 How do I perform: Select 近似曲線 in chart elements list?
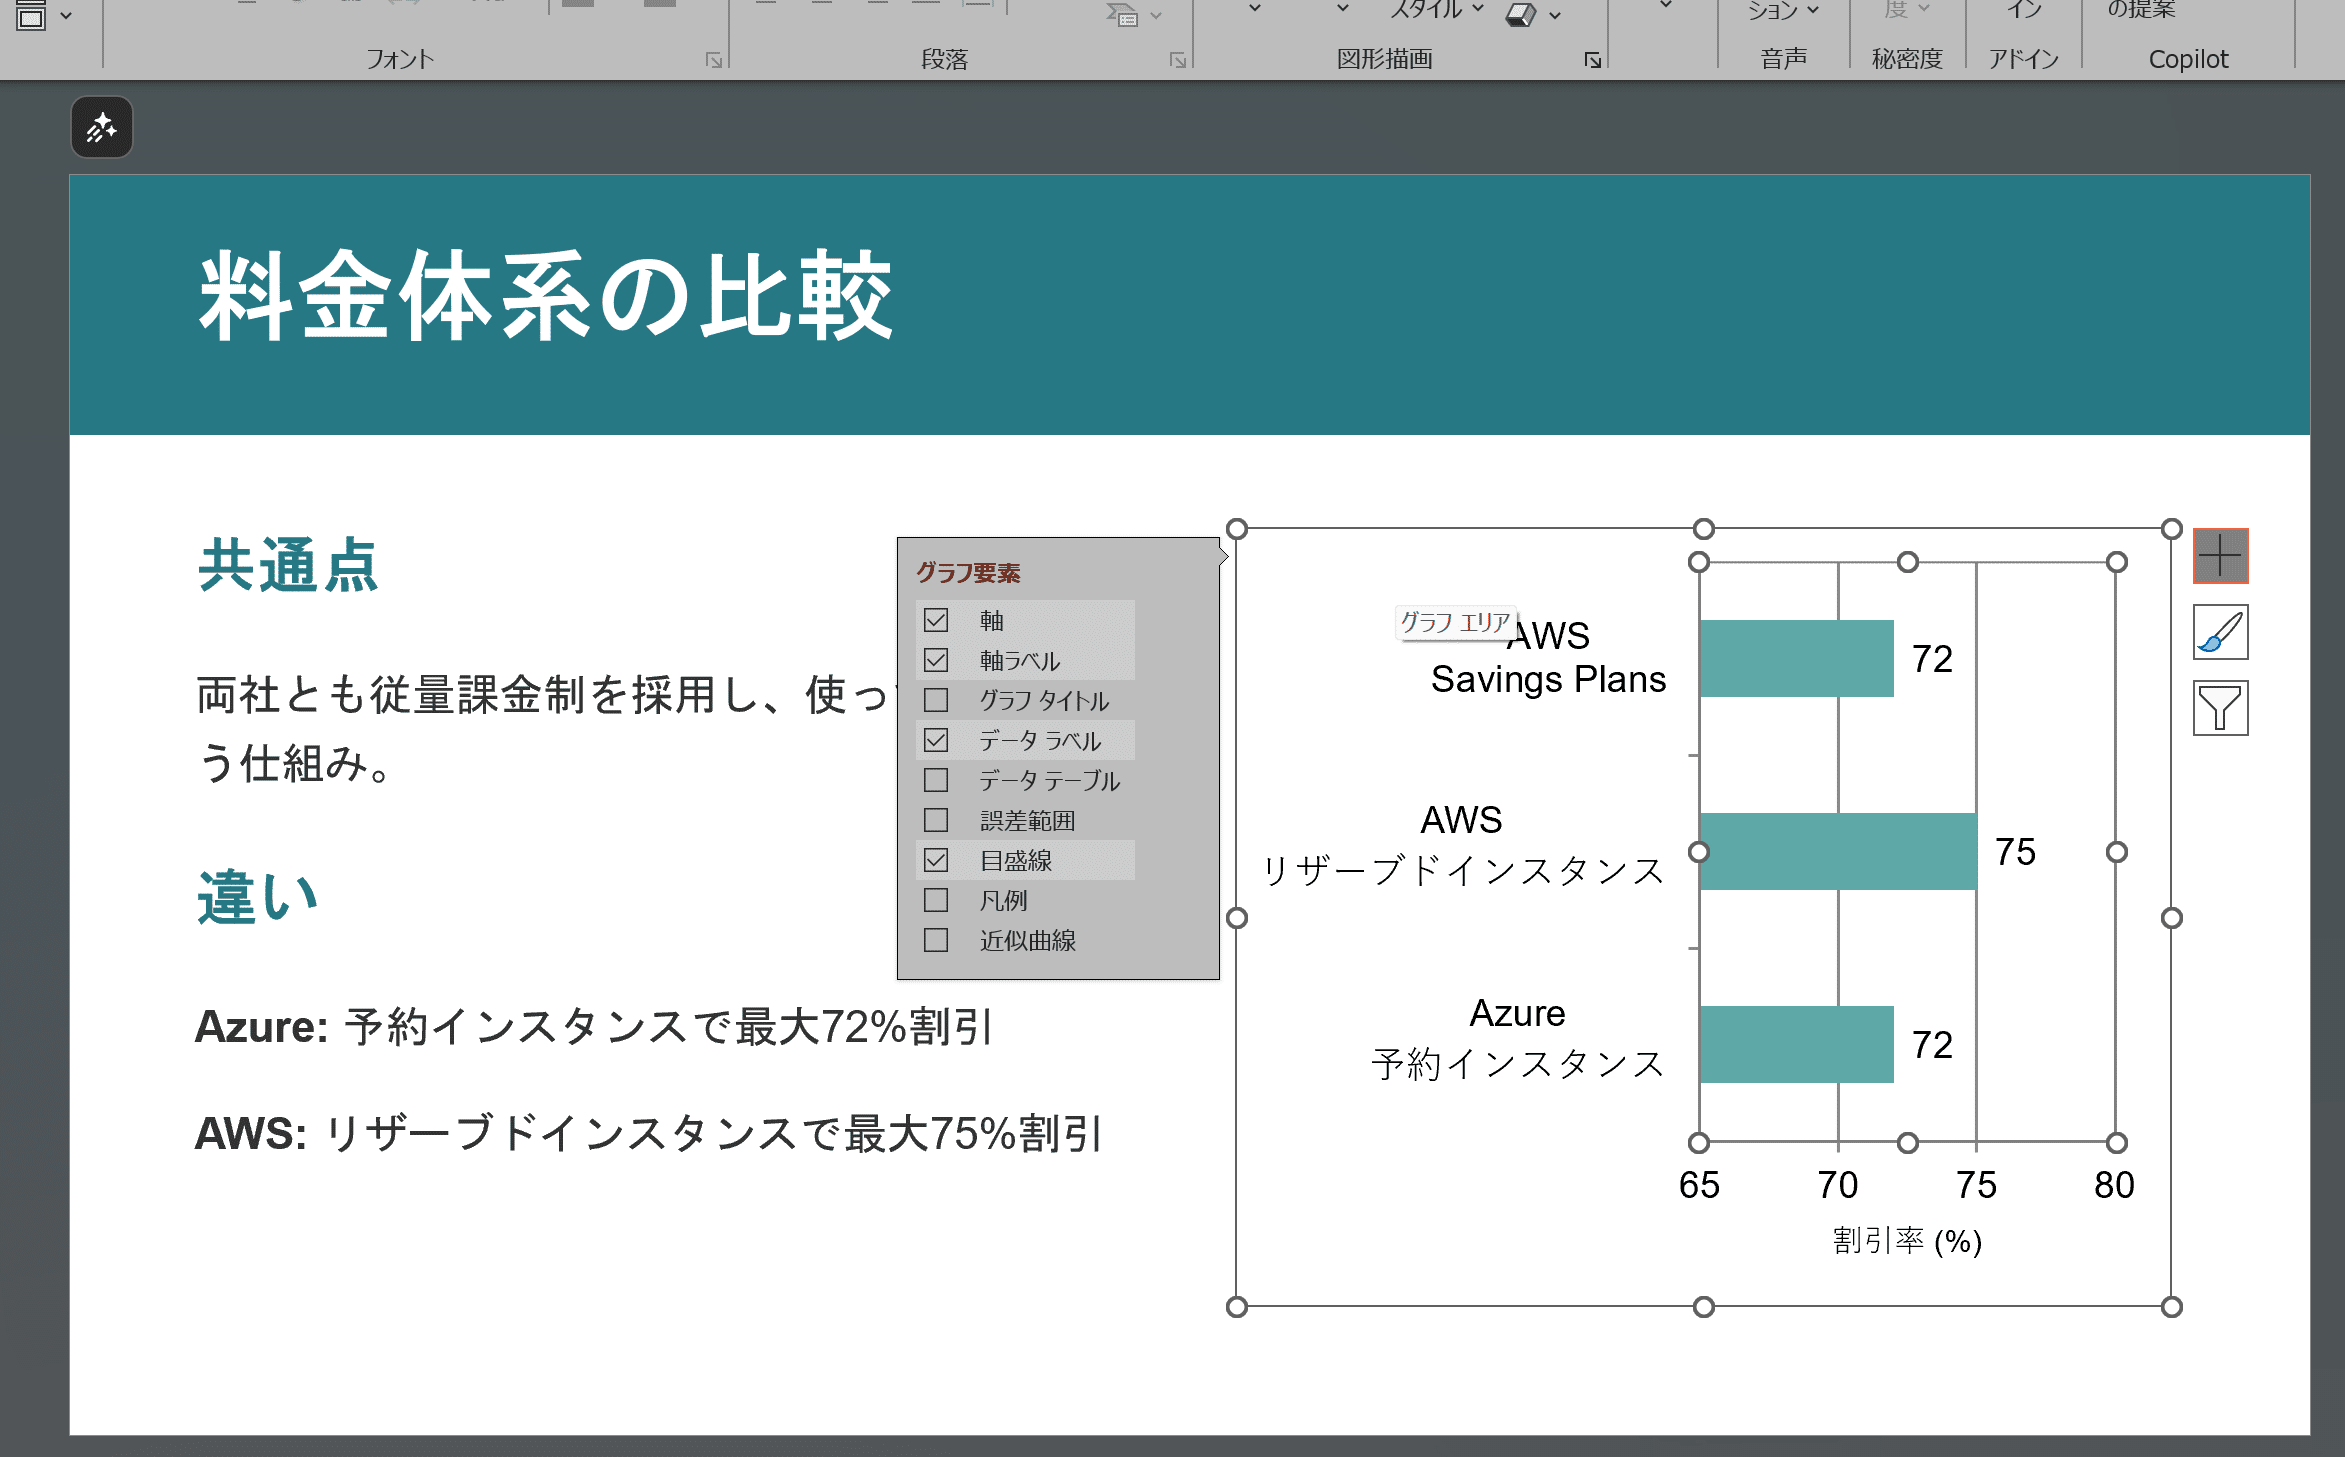(1027, 940)
